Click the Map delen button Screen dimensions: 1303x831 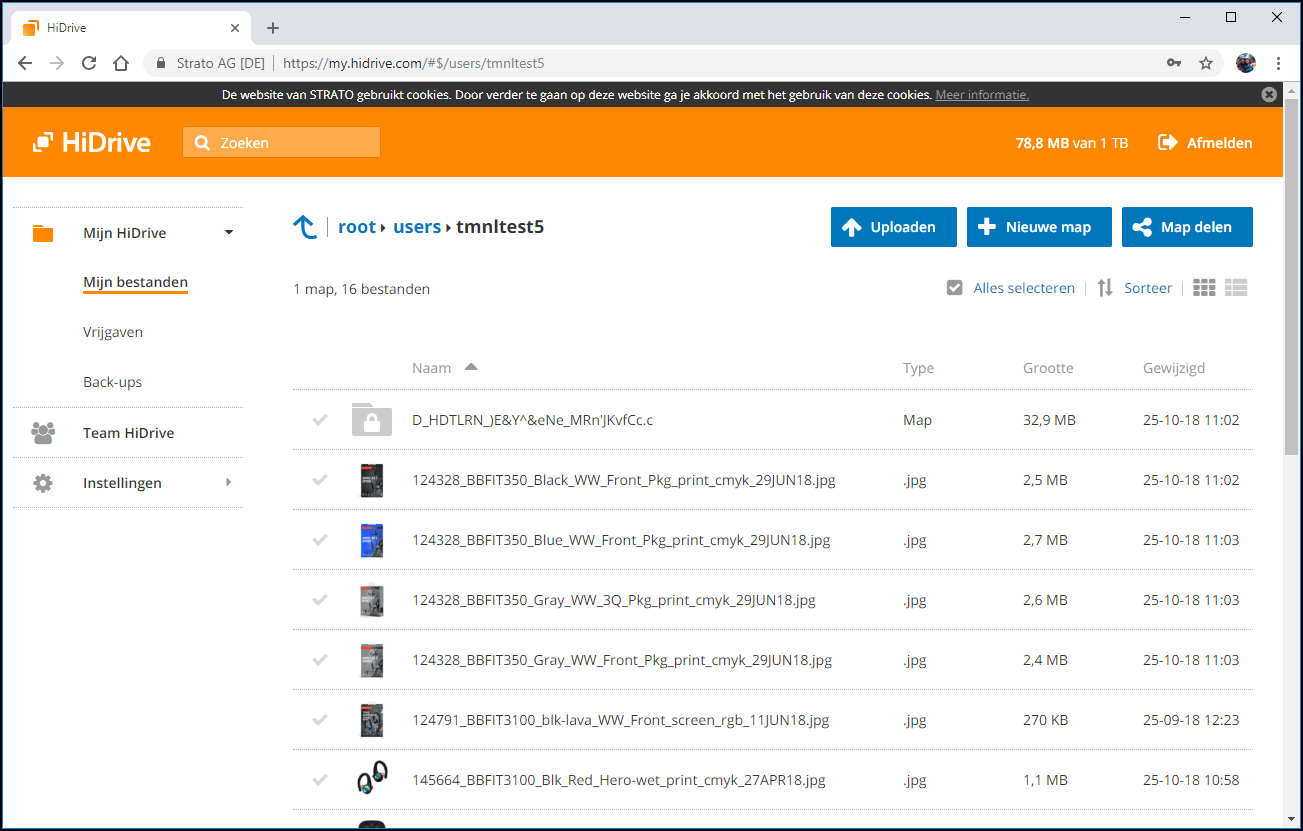(1187, 227)
